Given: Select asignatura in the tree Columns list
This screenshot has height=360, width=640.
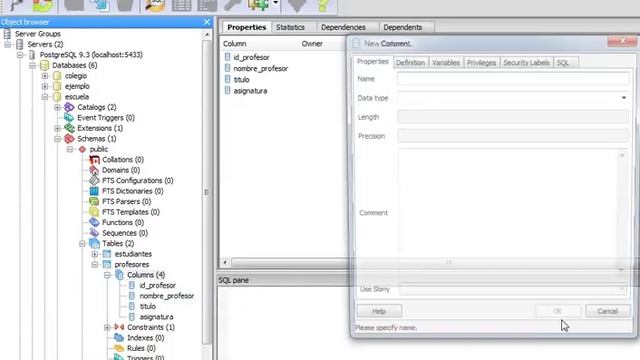Looking at the screenshot, I should click(x=156, y=317).
